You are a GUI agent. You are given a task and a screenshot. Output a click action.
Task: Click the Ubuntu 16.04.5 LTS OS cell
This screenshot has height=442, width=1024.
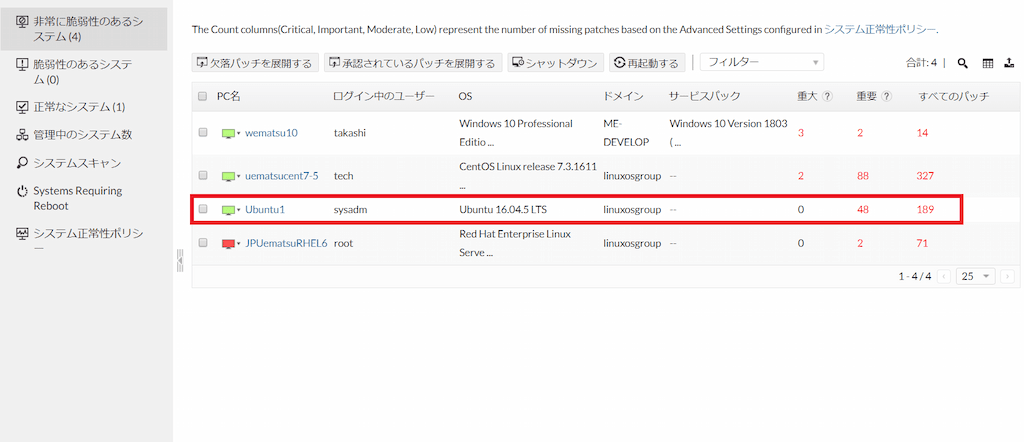[x=503, y=210]
